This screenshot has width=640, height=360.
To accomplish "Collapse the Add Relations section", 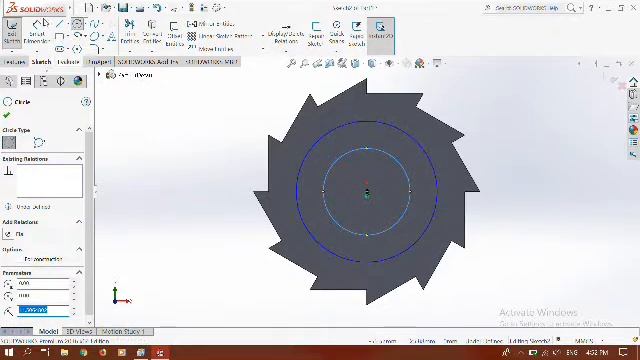I will (x=79, y=222).
